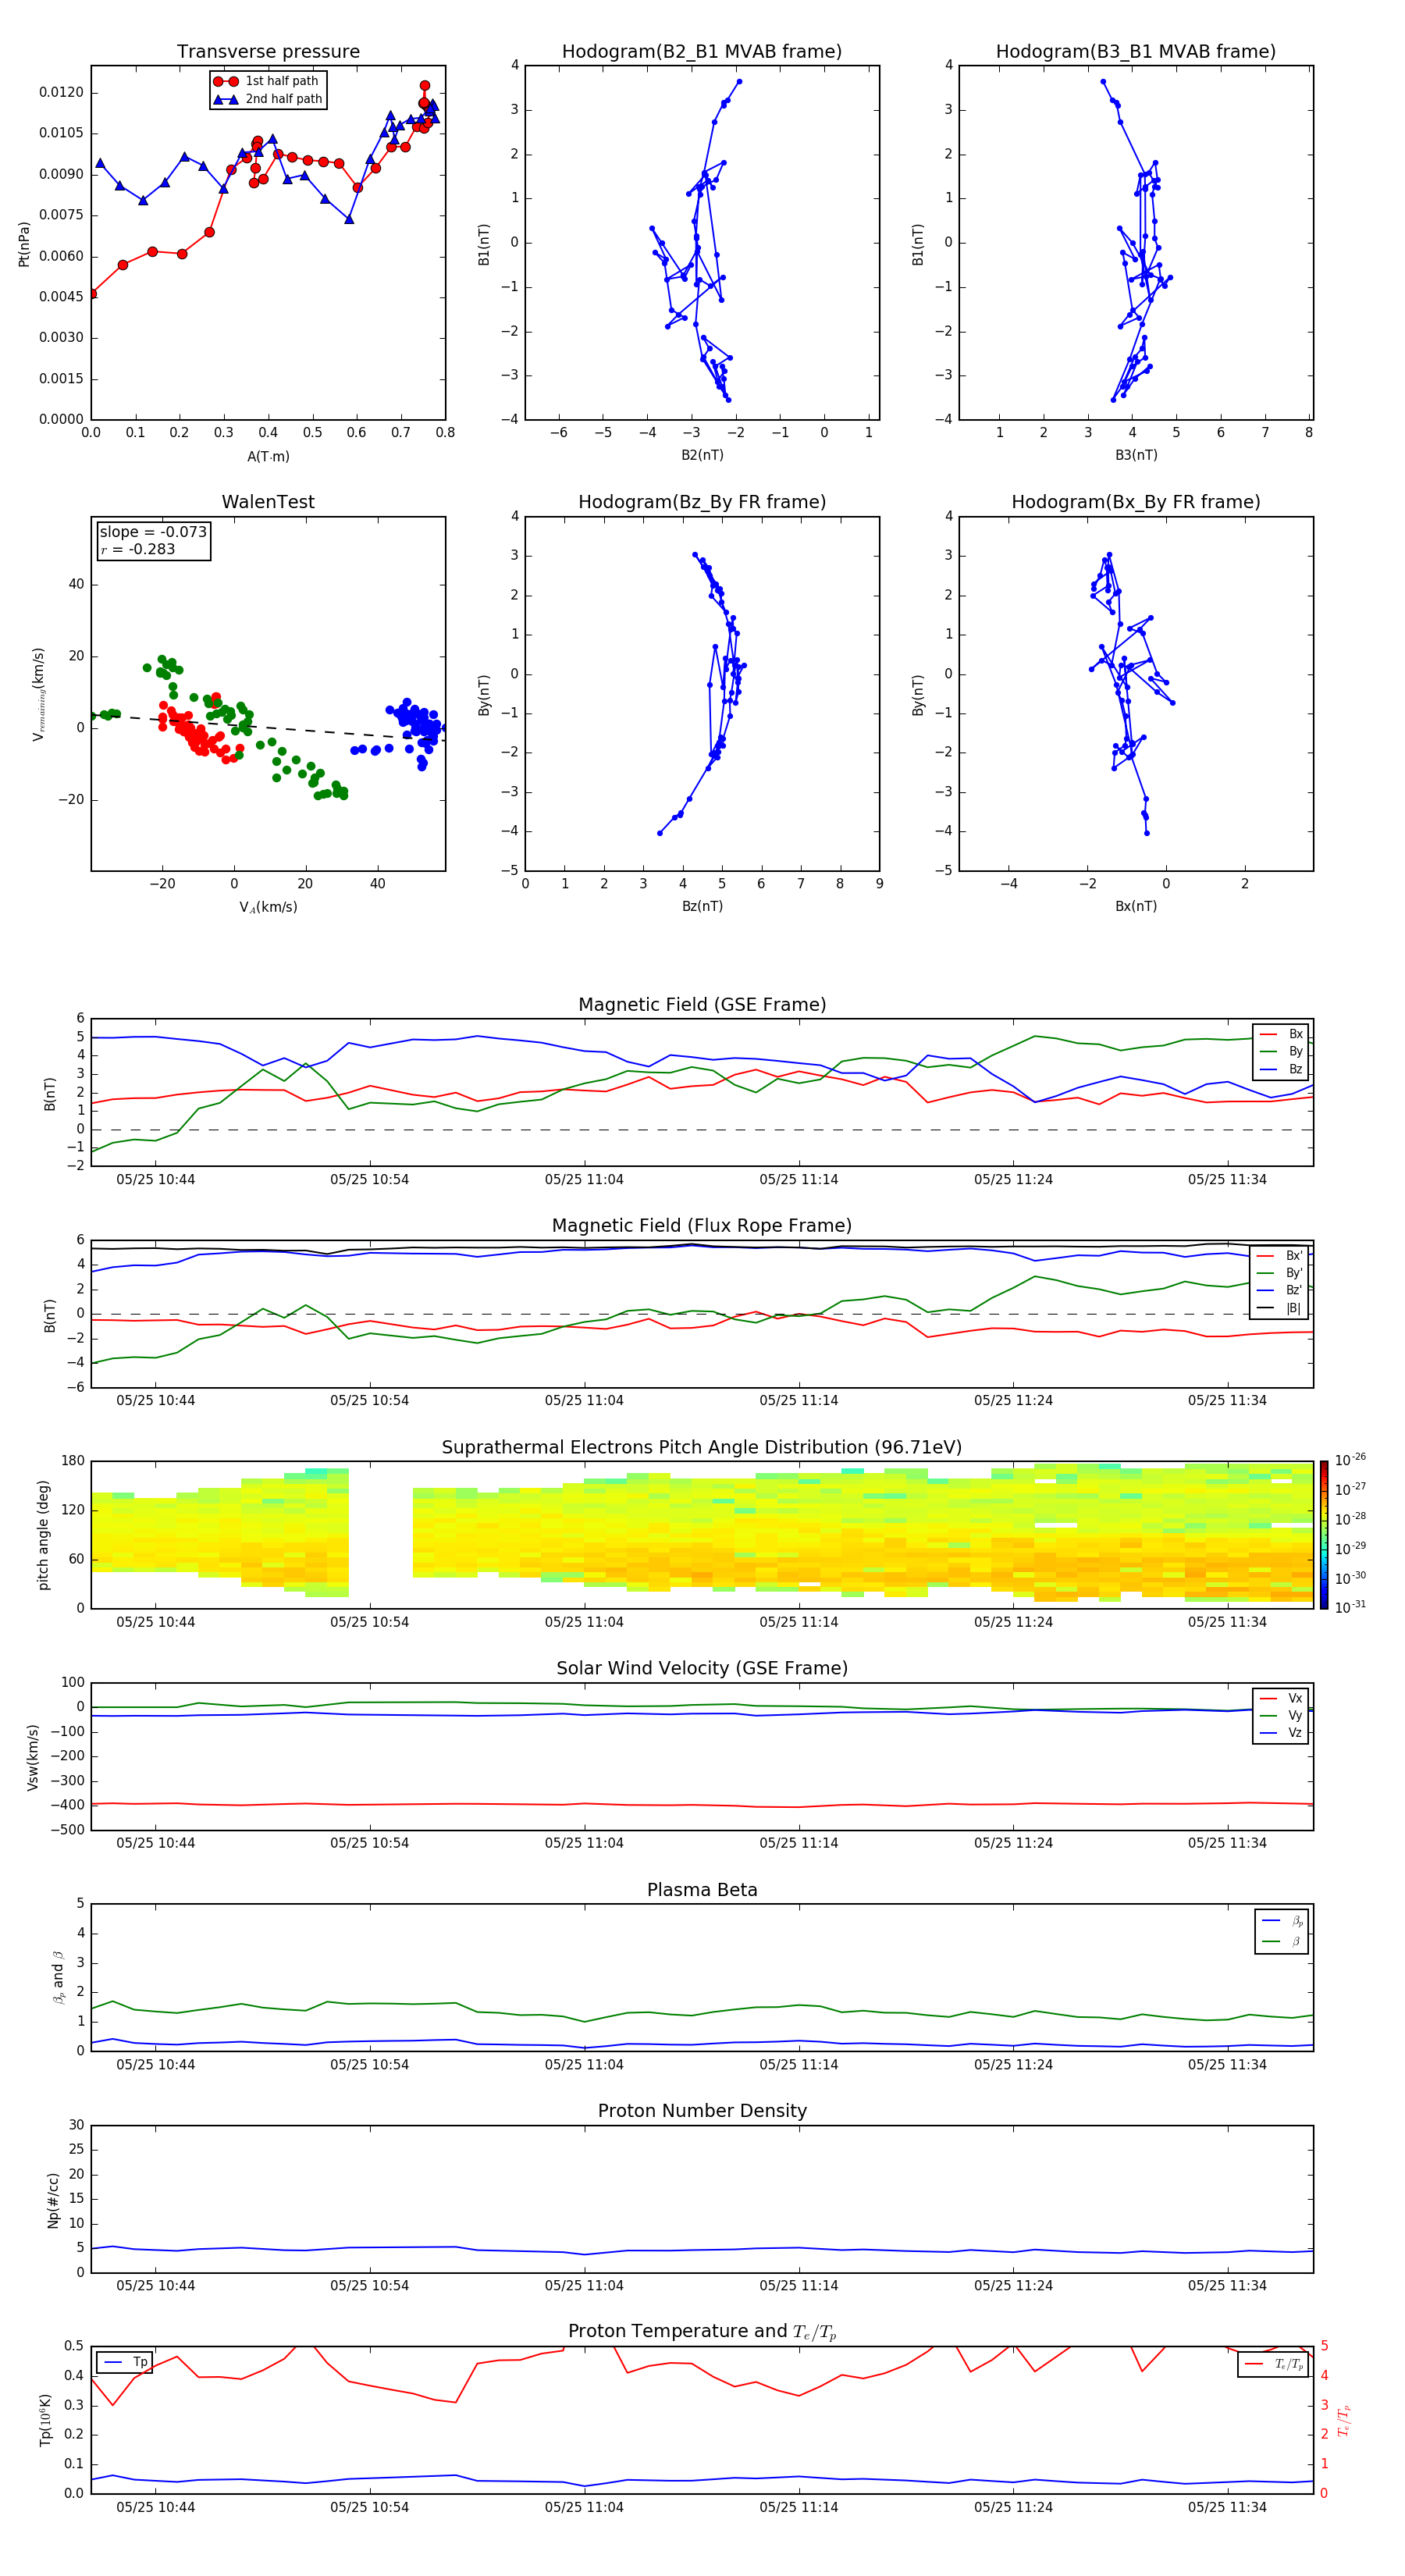Click the 'V_A(km/s)' x-axis label
The height and width of the screenshot is (2576, 1405).
268,907
